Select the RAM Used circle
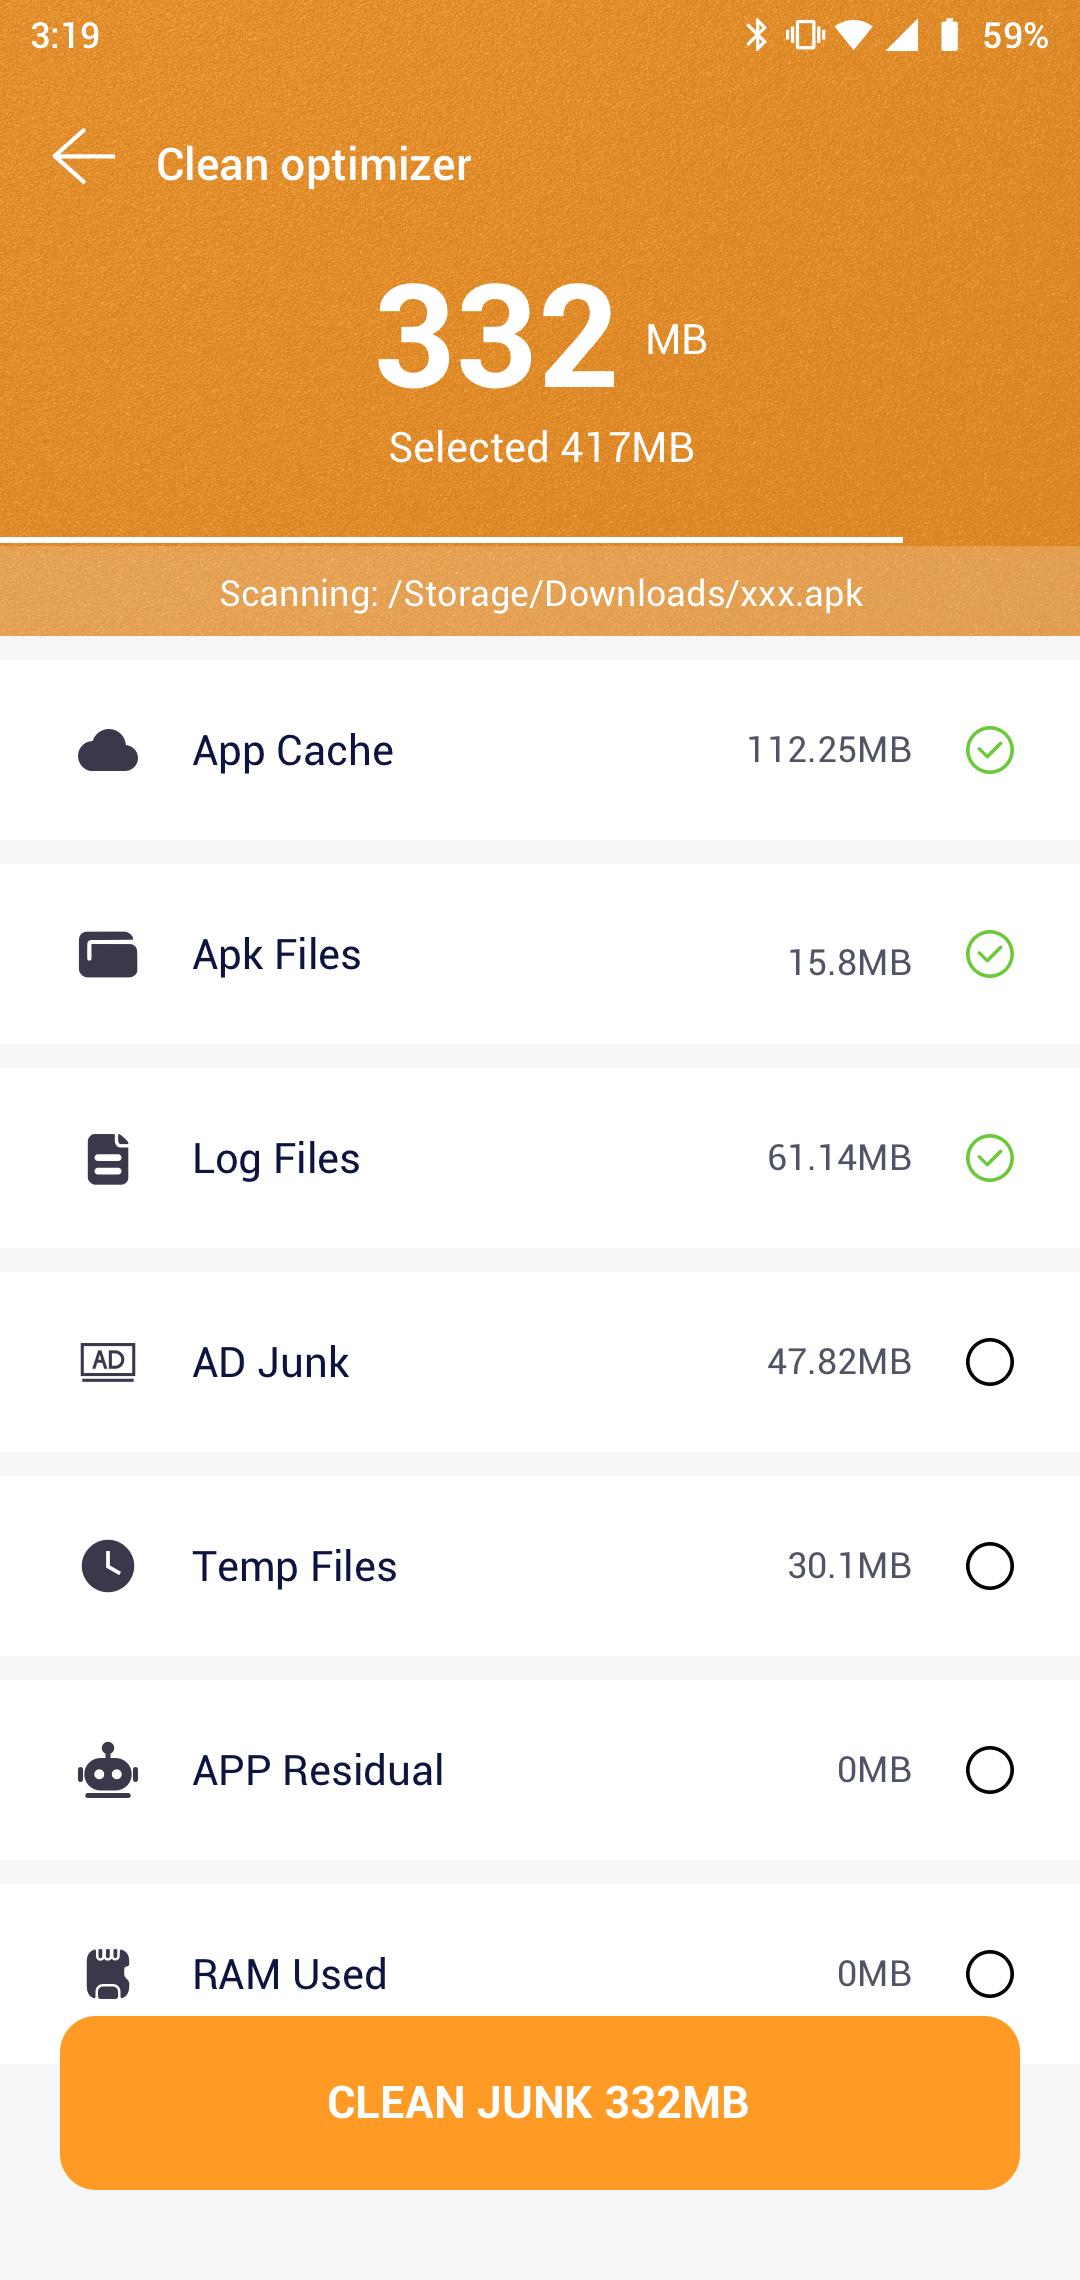 (x=990, y=1974)
